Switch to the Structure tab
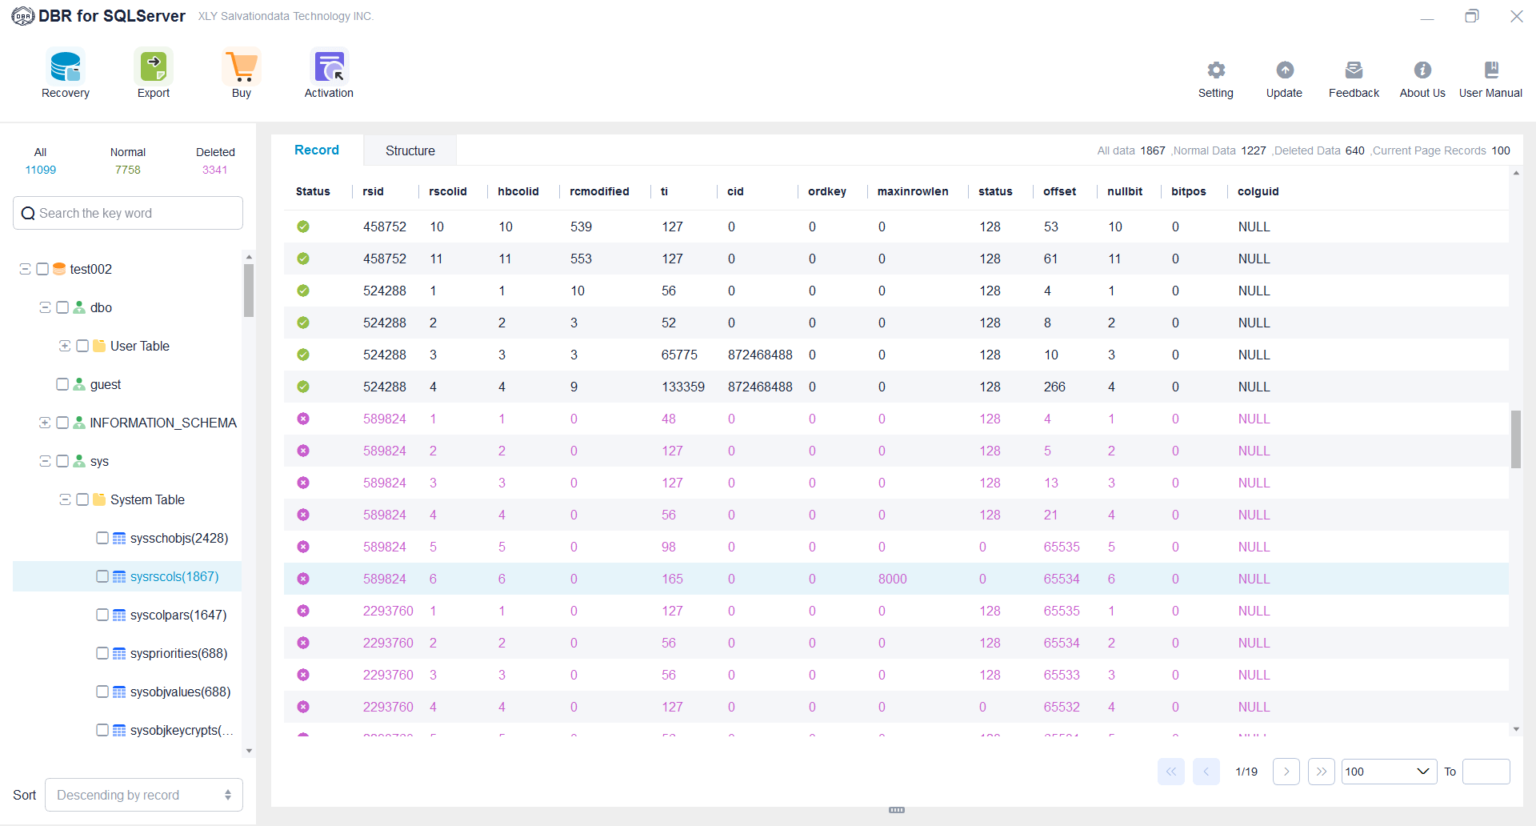 [409, 150]
